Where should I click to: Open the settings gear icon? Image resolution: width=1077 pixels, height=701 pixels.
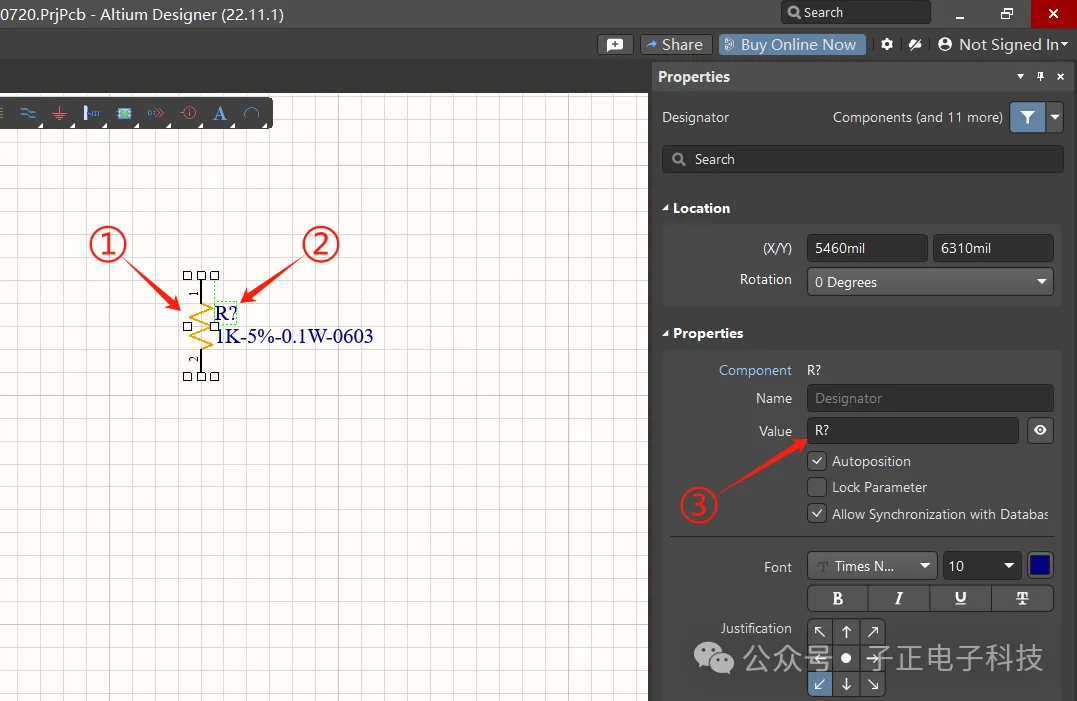pyautogui.click(x=887, y=44)
